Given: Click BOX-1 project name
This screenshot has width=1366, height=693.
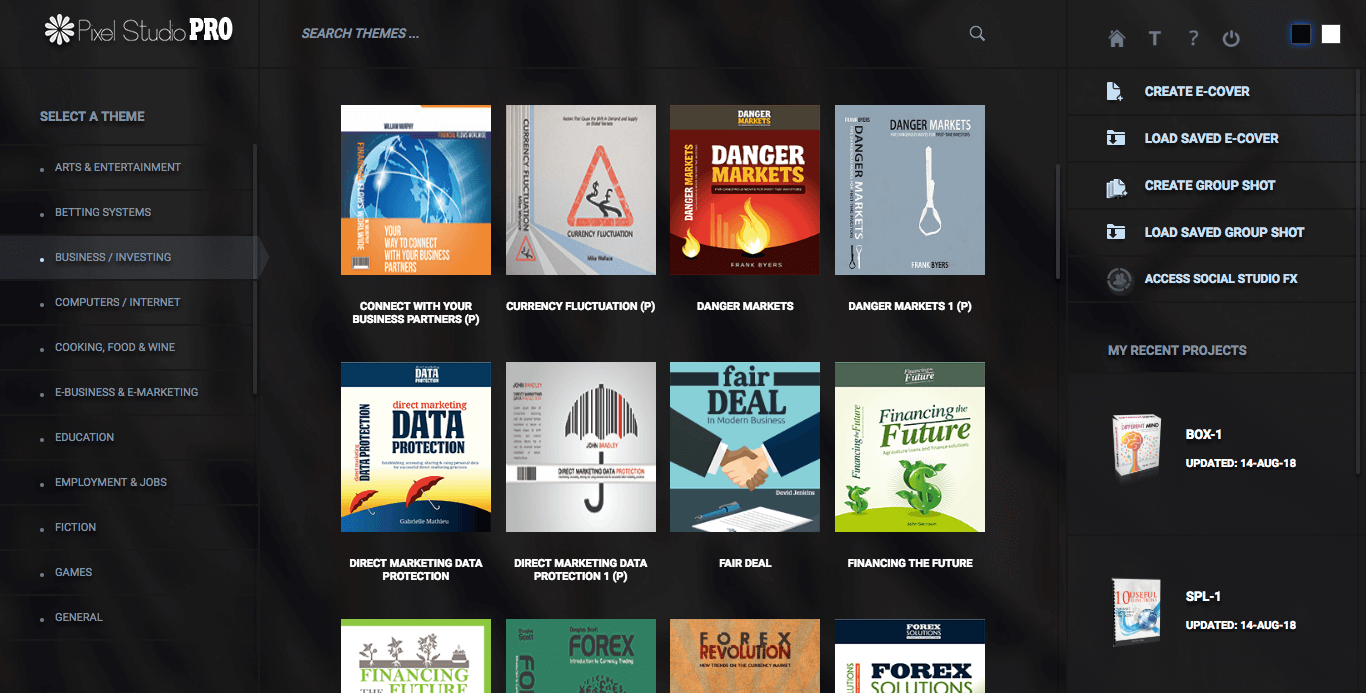Looking at the screenshot, I should pyautogui.click(x=1203, y=435).
